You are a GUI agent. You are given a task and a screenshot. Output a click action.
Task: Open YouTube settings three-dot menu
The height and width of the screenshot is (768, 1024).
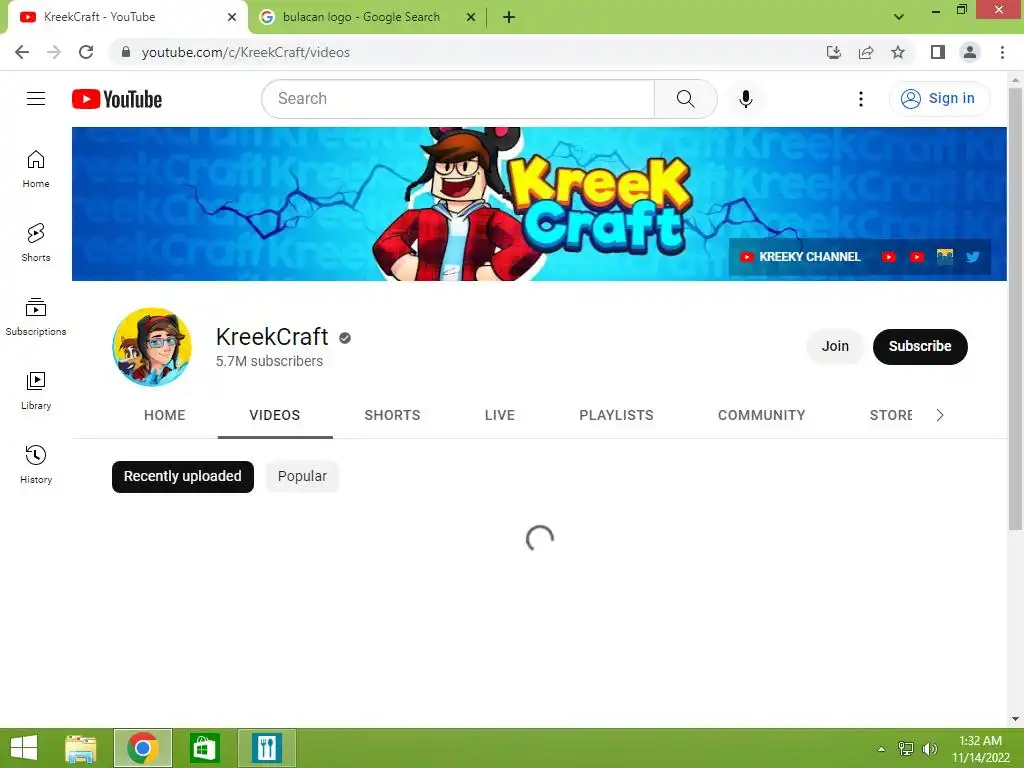(861, 99)
